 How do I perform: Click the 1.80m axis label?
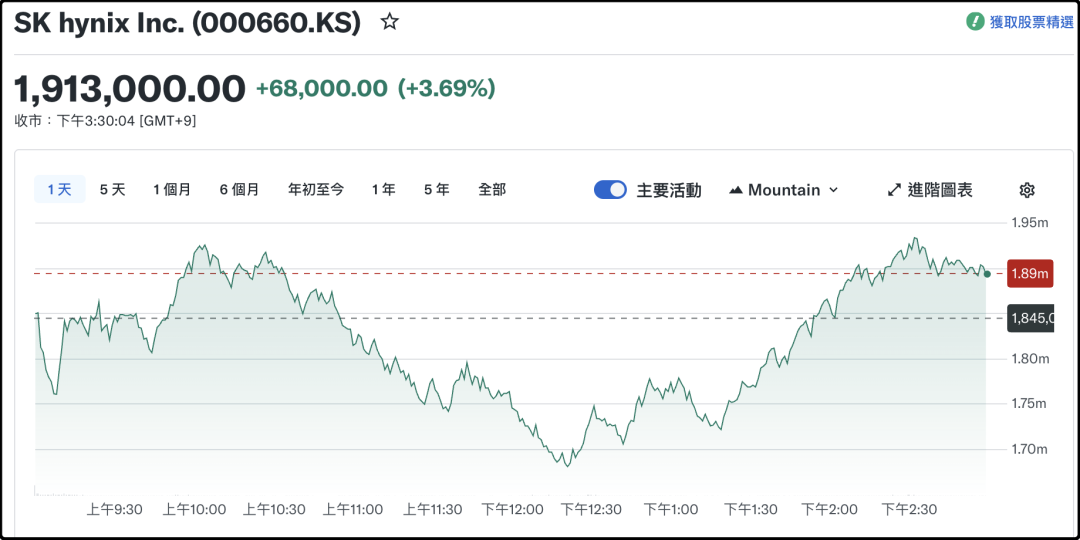(1030, 359)
